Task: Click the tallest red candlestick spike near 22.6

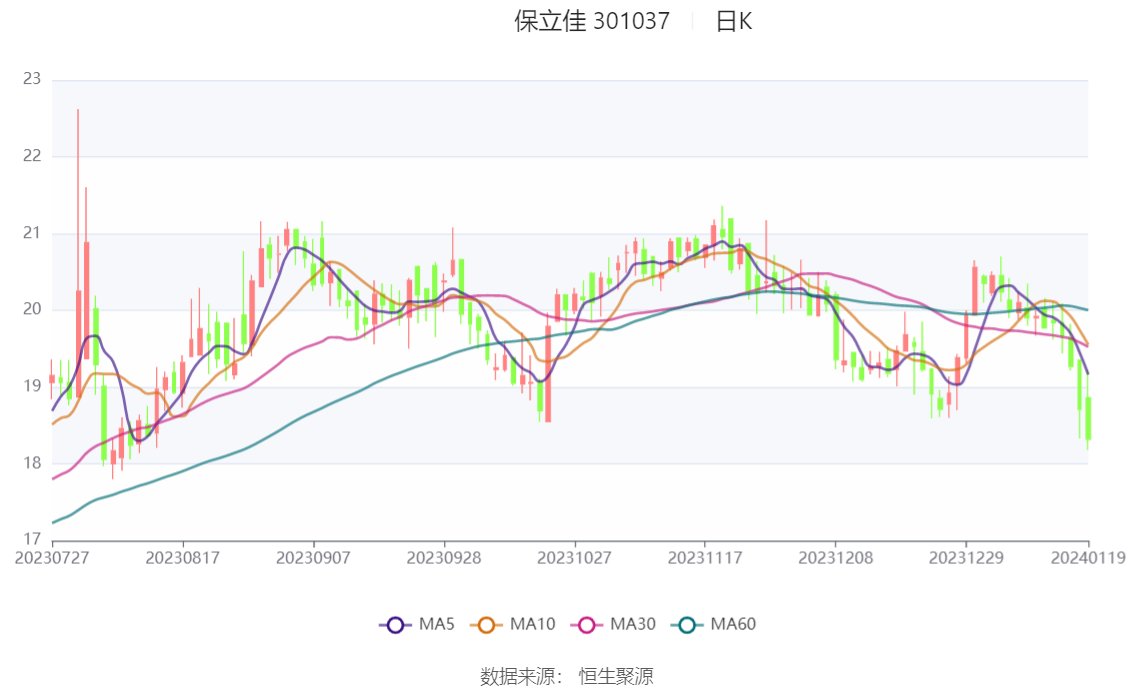Action: point(78,253)
